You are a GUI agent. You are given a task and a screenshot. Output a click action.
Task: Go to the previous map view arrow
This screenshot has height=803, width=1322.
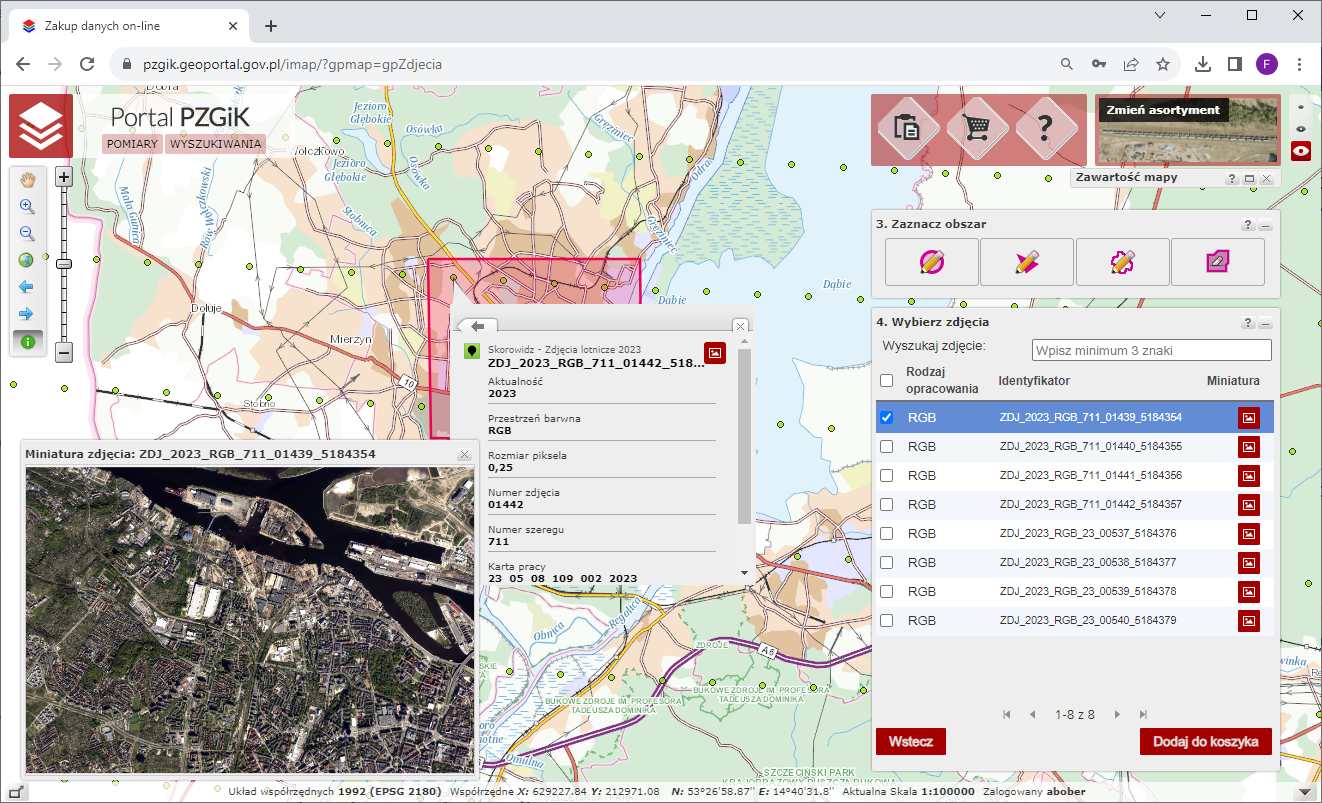coord(27,287)
